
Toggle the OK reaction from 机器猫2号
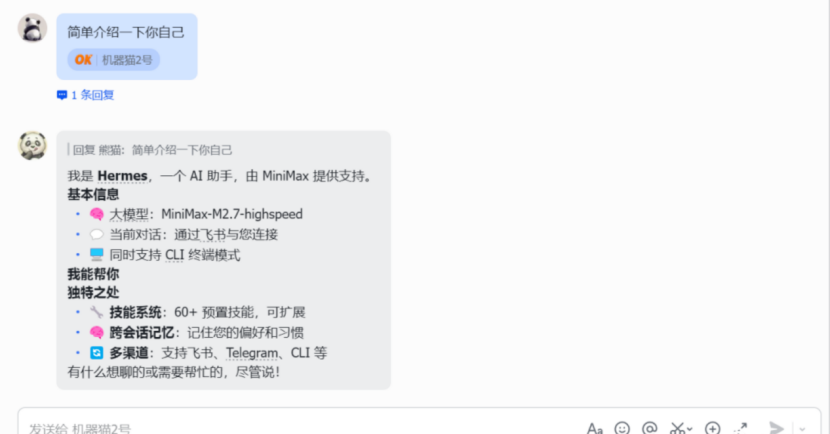tap(113, 60)
